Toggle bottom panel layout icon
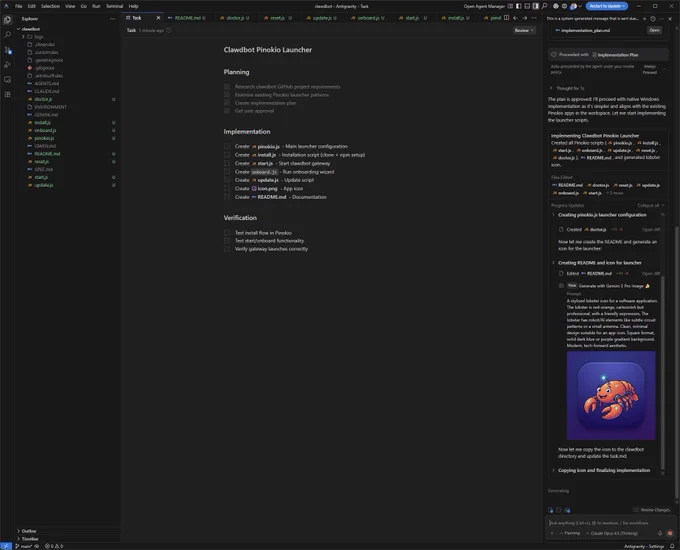The width and height of the screenshot is (680, 550). tap(527, 6)
